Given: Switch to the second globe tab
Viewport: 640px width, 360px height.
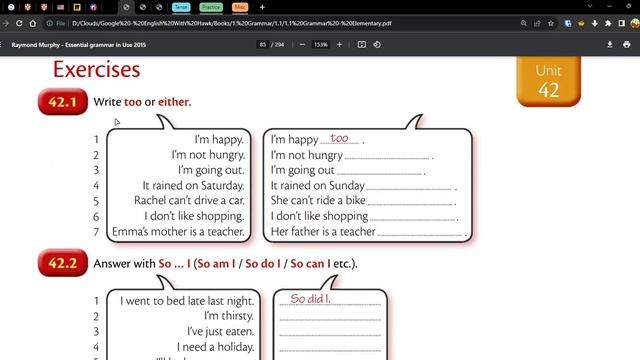Looking at the screenshot, I should (x=143, y=7).
